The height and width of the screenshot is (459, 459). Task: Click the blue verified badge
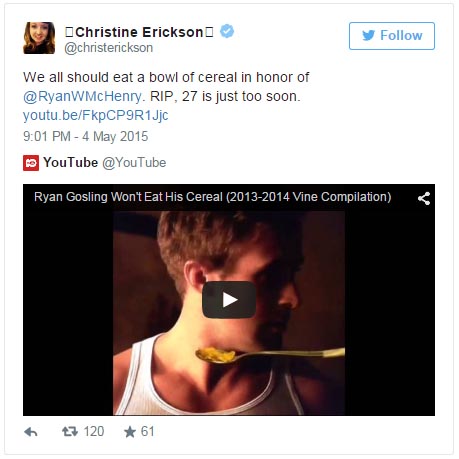click(227, 31)
